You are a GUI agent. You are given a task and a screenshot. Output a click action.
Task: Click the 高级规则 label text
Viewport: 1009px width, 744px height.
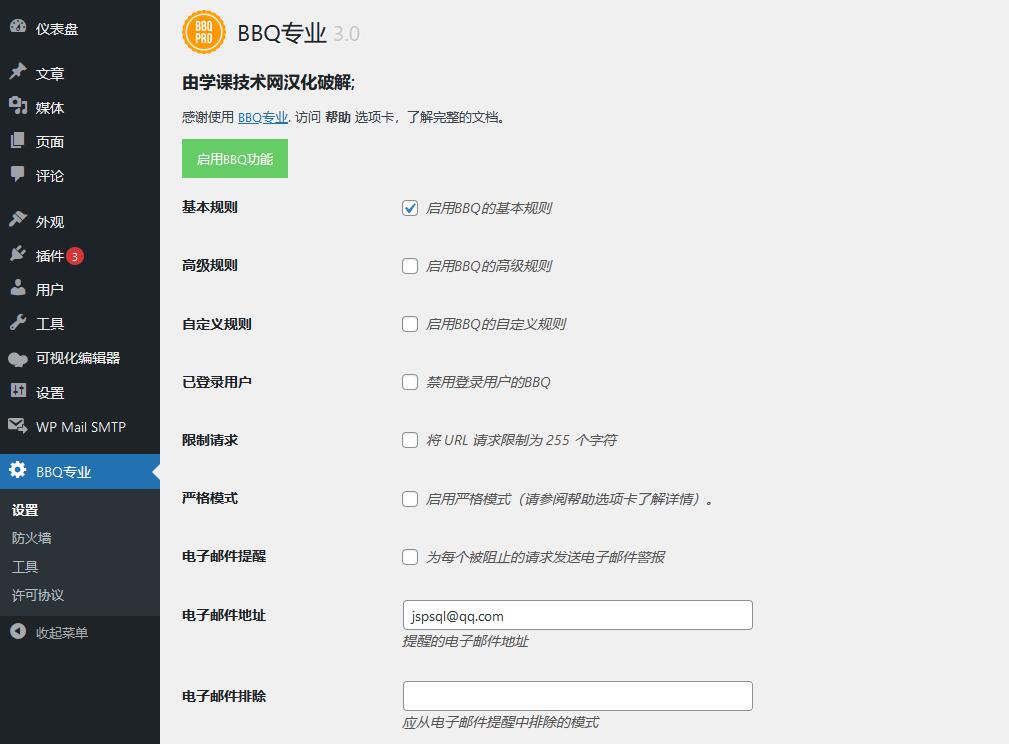(x=210, y=265)
